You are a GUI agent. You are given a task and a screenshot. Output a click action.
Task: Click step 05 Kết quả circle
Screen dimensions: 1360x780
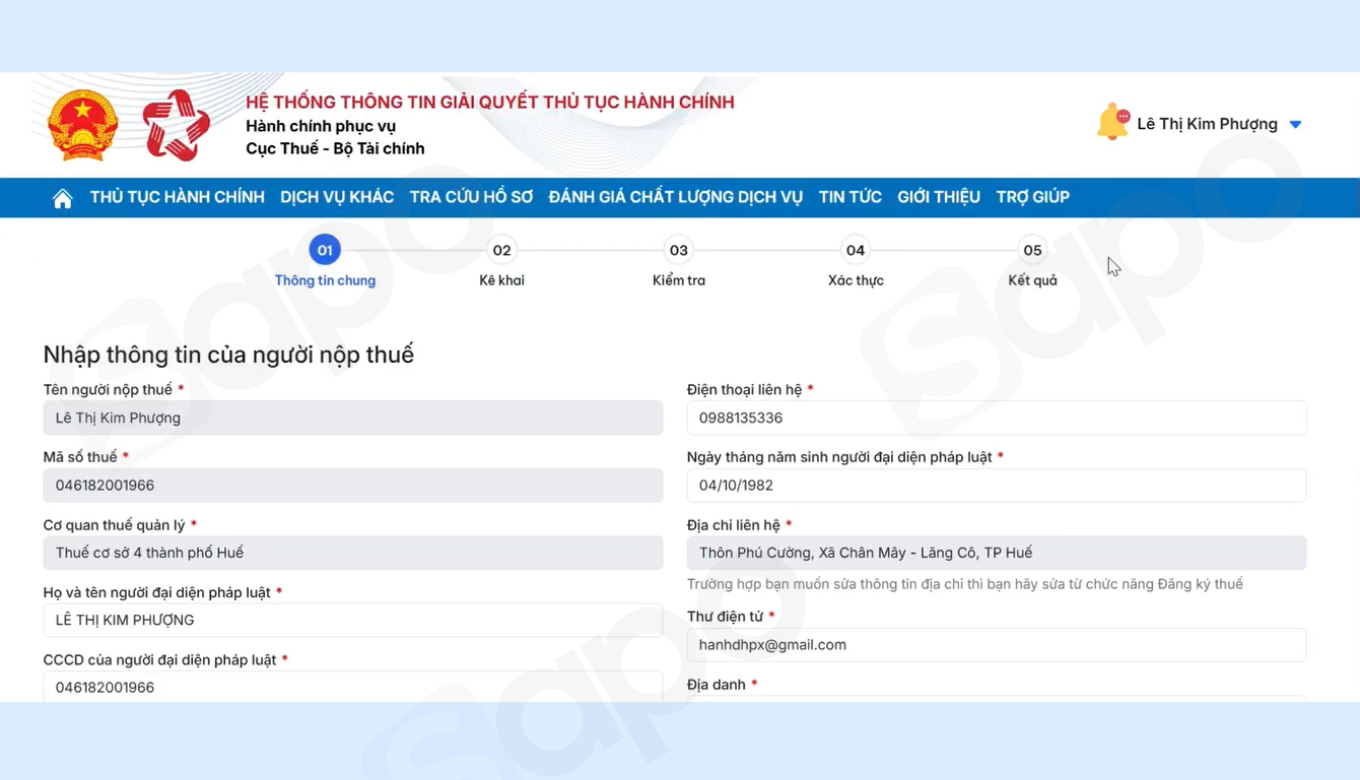point(1032,250)
